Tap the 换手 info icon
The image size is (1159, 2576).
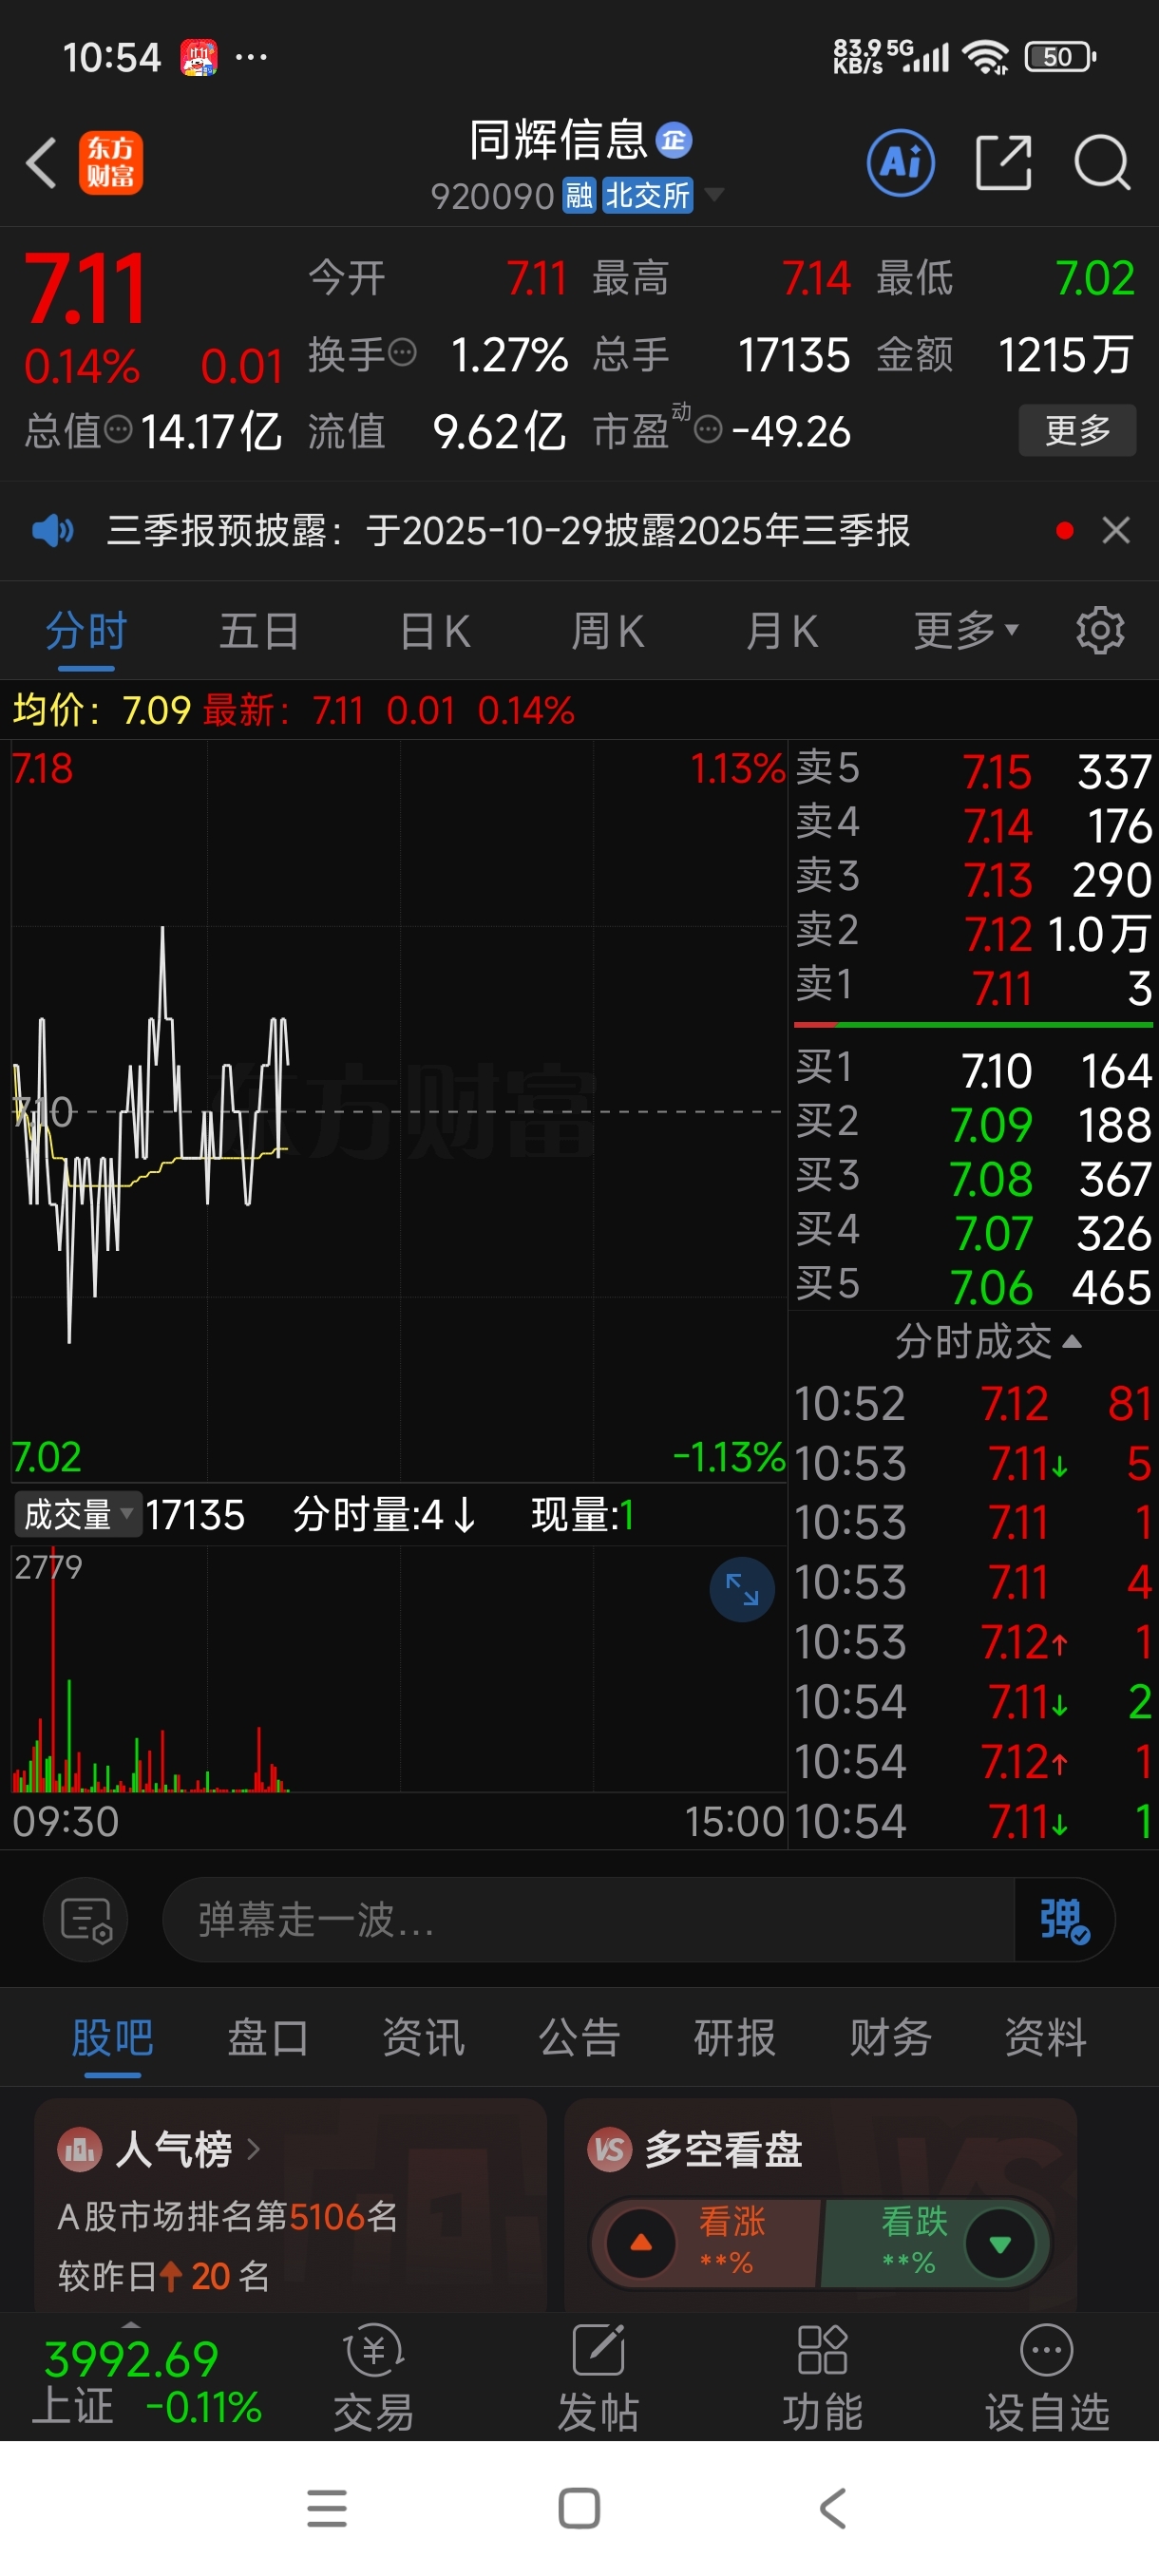point(402,352)
